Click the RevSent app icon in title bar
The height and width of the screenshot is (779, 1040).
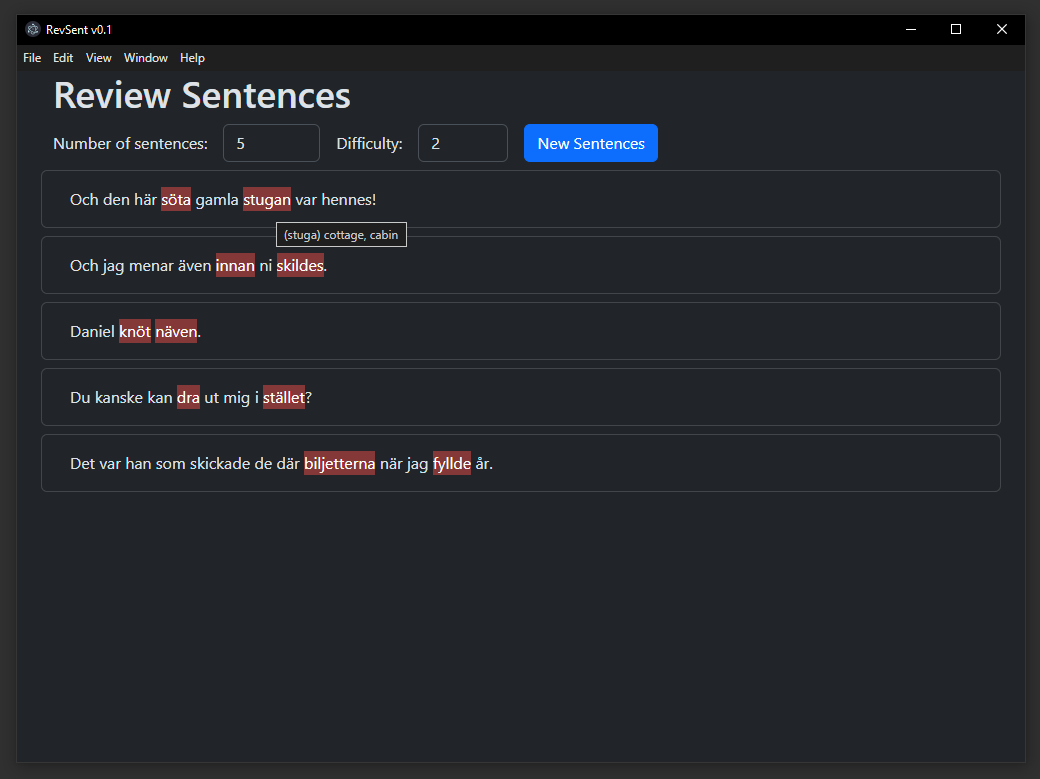[x=32, y=29]
